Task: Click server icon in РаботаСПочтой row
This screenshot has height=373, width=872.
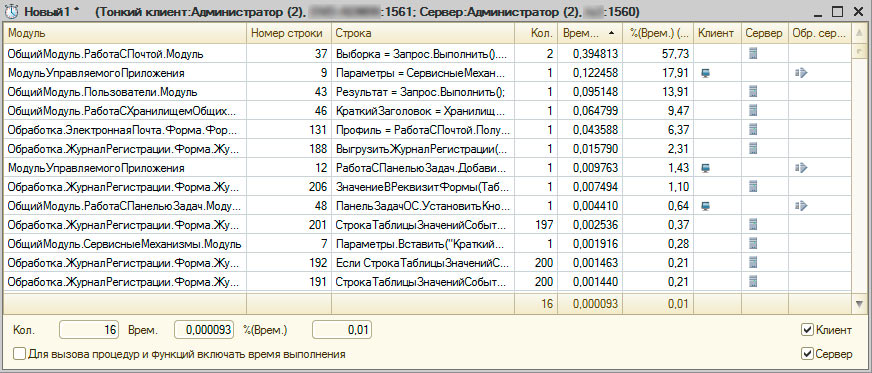Action: (754, 54)
